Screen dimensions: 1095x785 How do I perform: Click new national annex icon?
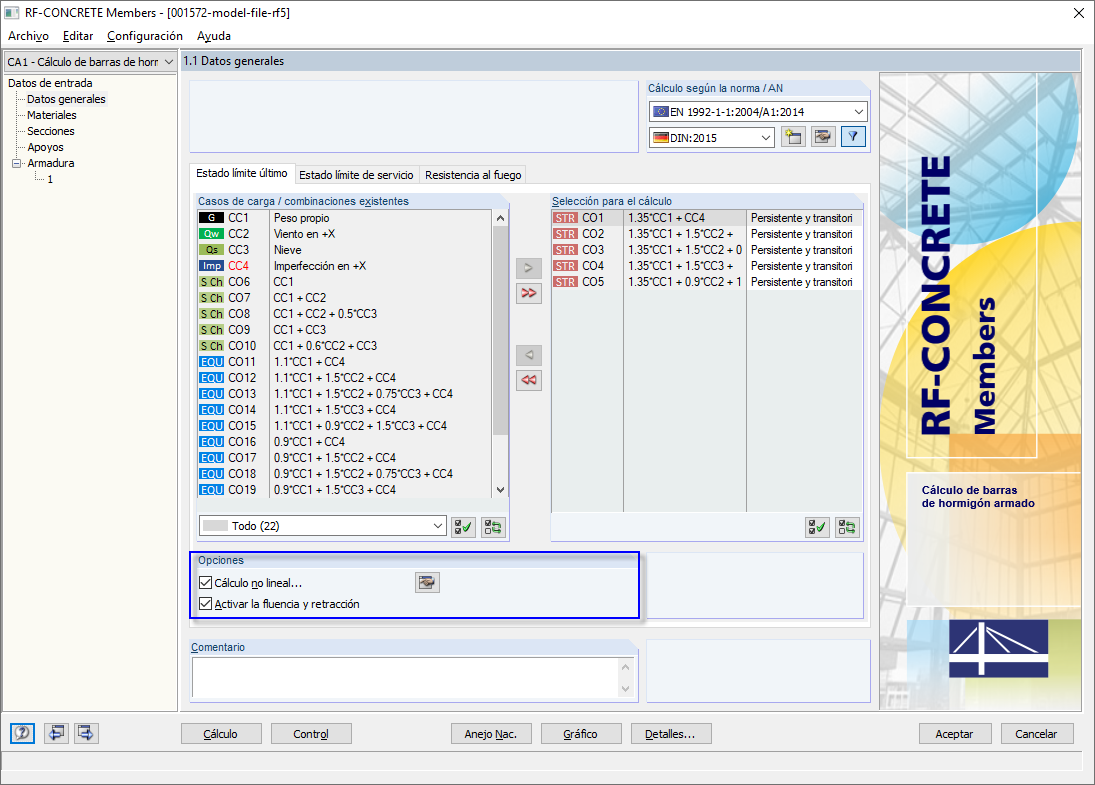pos(793,137)
